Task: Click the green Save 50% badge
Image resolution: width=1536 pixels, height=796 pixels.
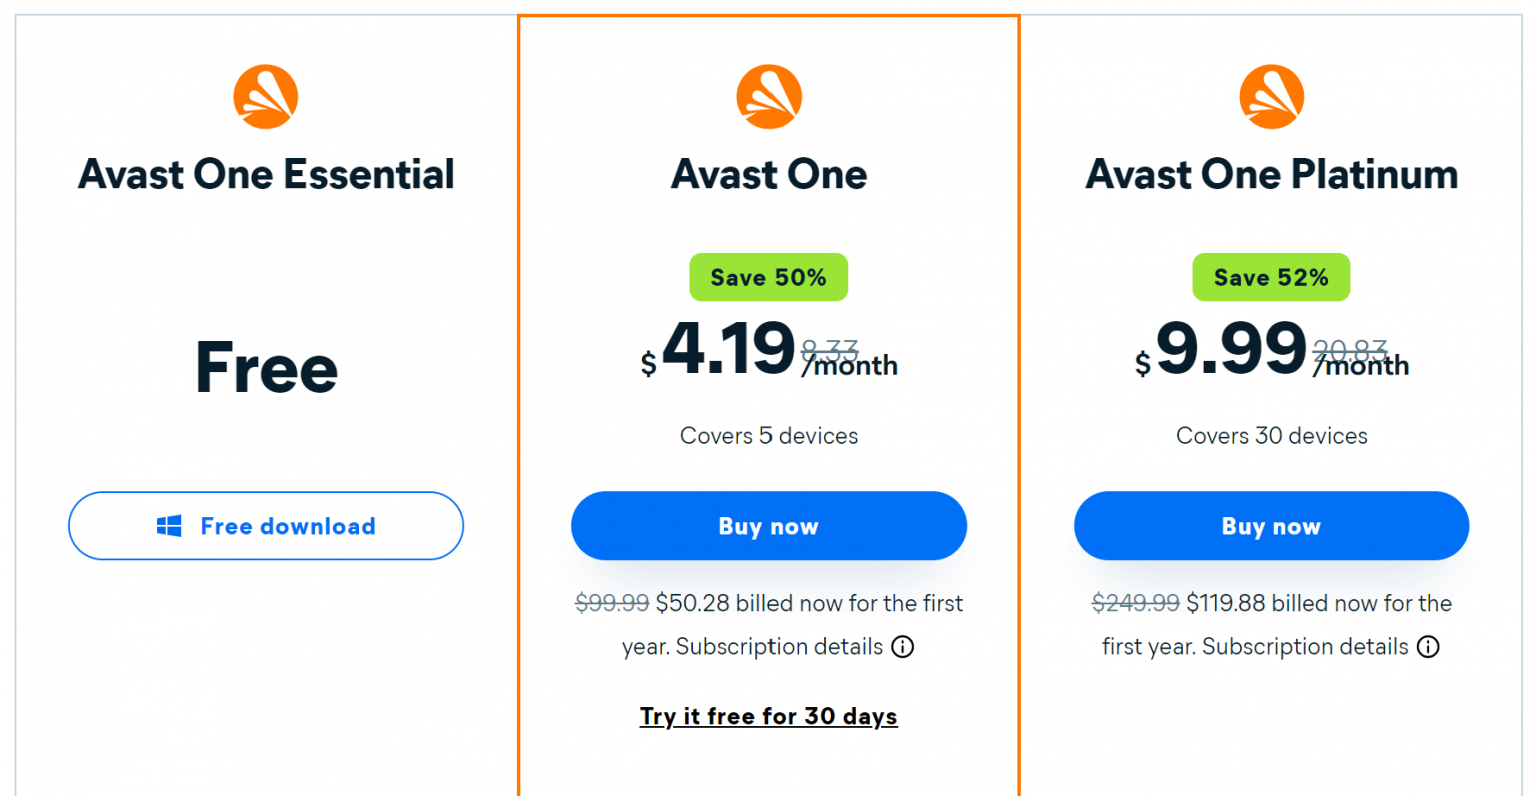Action: [768, 277]
